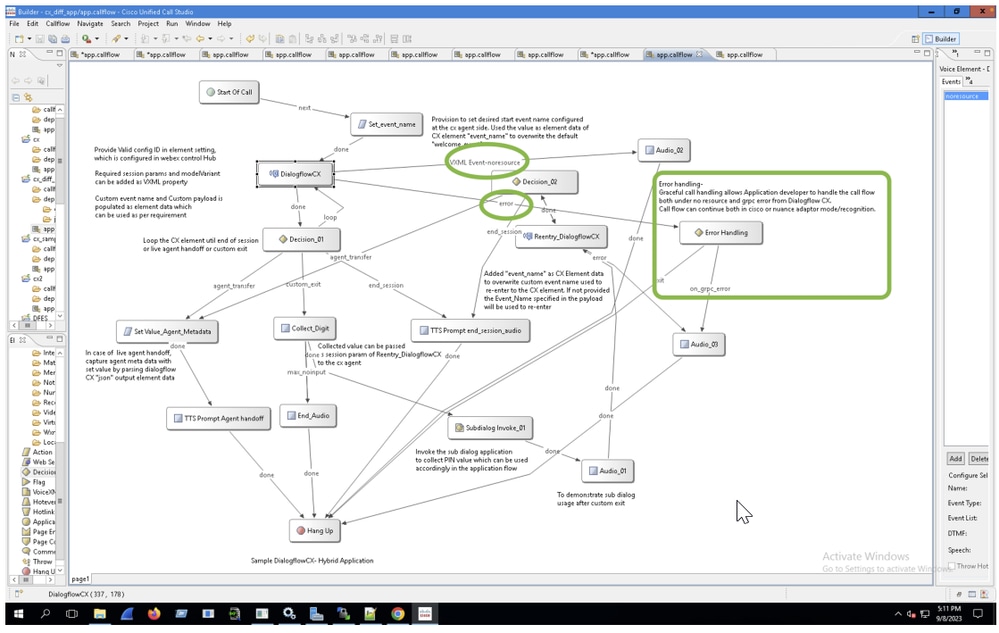
Task: Click the yellow back navigation arrow
Action: [200, 39]
